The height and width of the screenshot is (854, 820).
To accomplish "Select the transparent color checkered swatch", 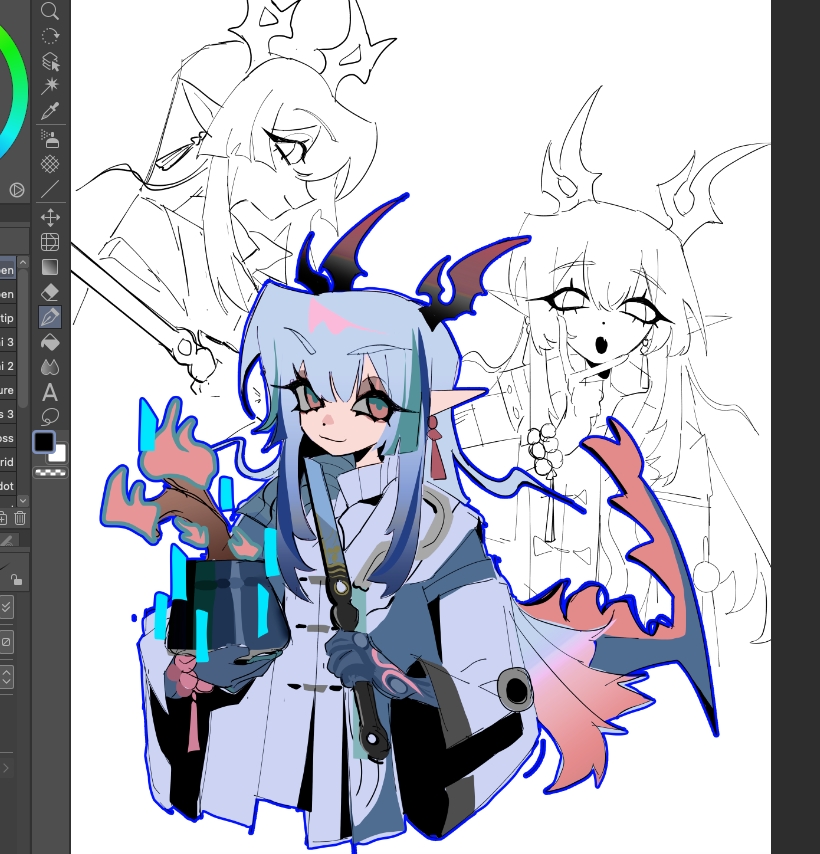I will click(50, 471).
